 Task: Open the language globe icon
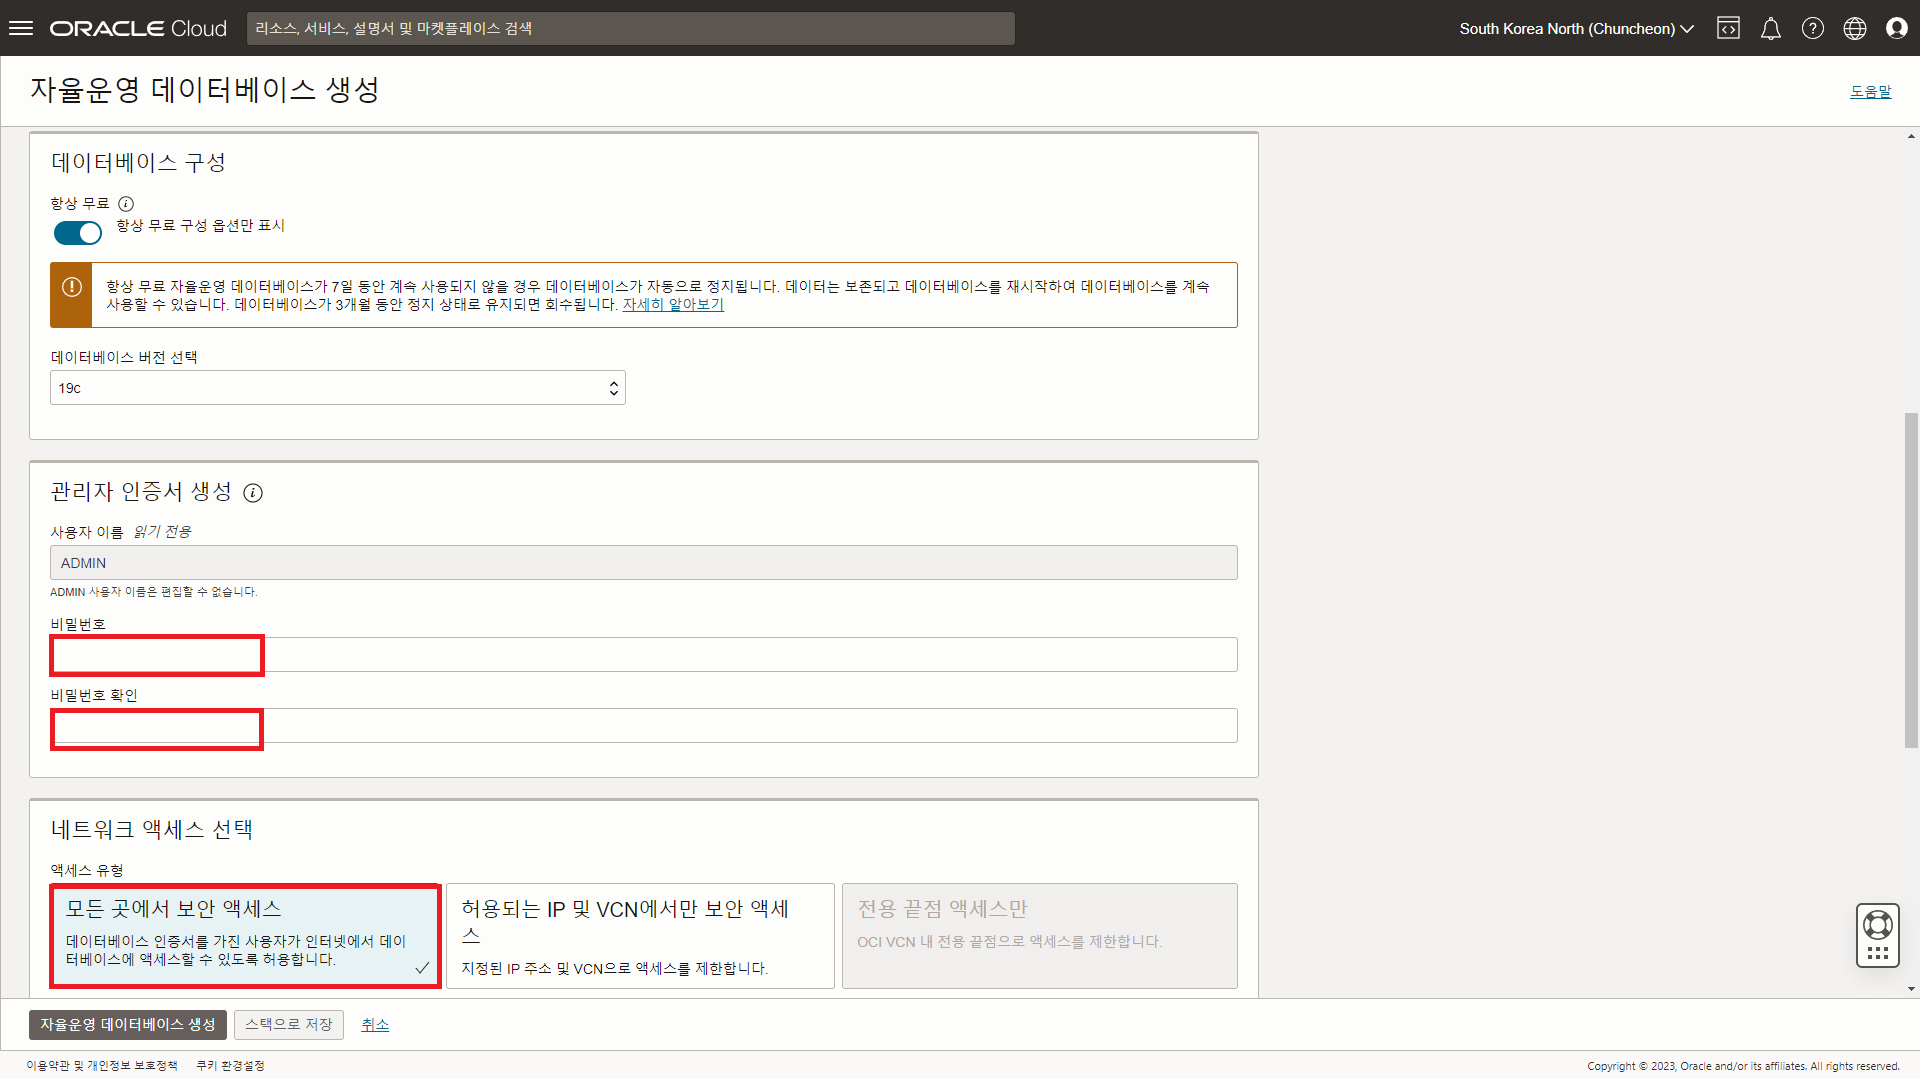pos(1854,28)
